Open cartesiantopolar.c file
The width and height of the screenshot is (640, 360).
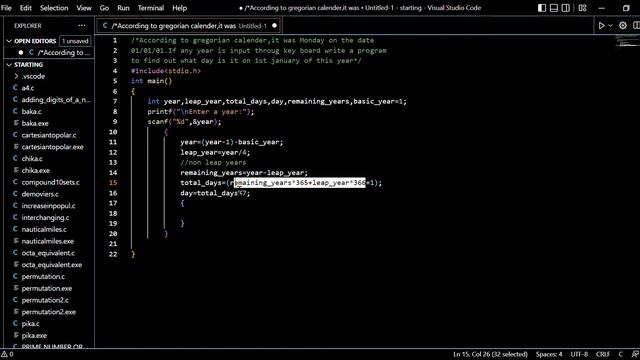tap(49, 135)
